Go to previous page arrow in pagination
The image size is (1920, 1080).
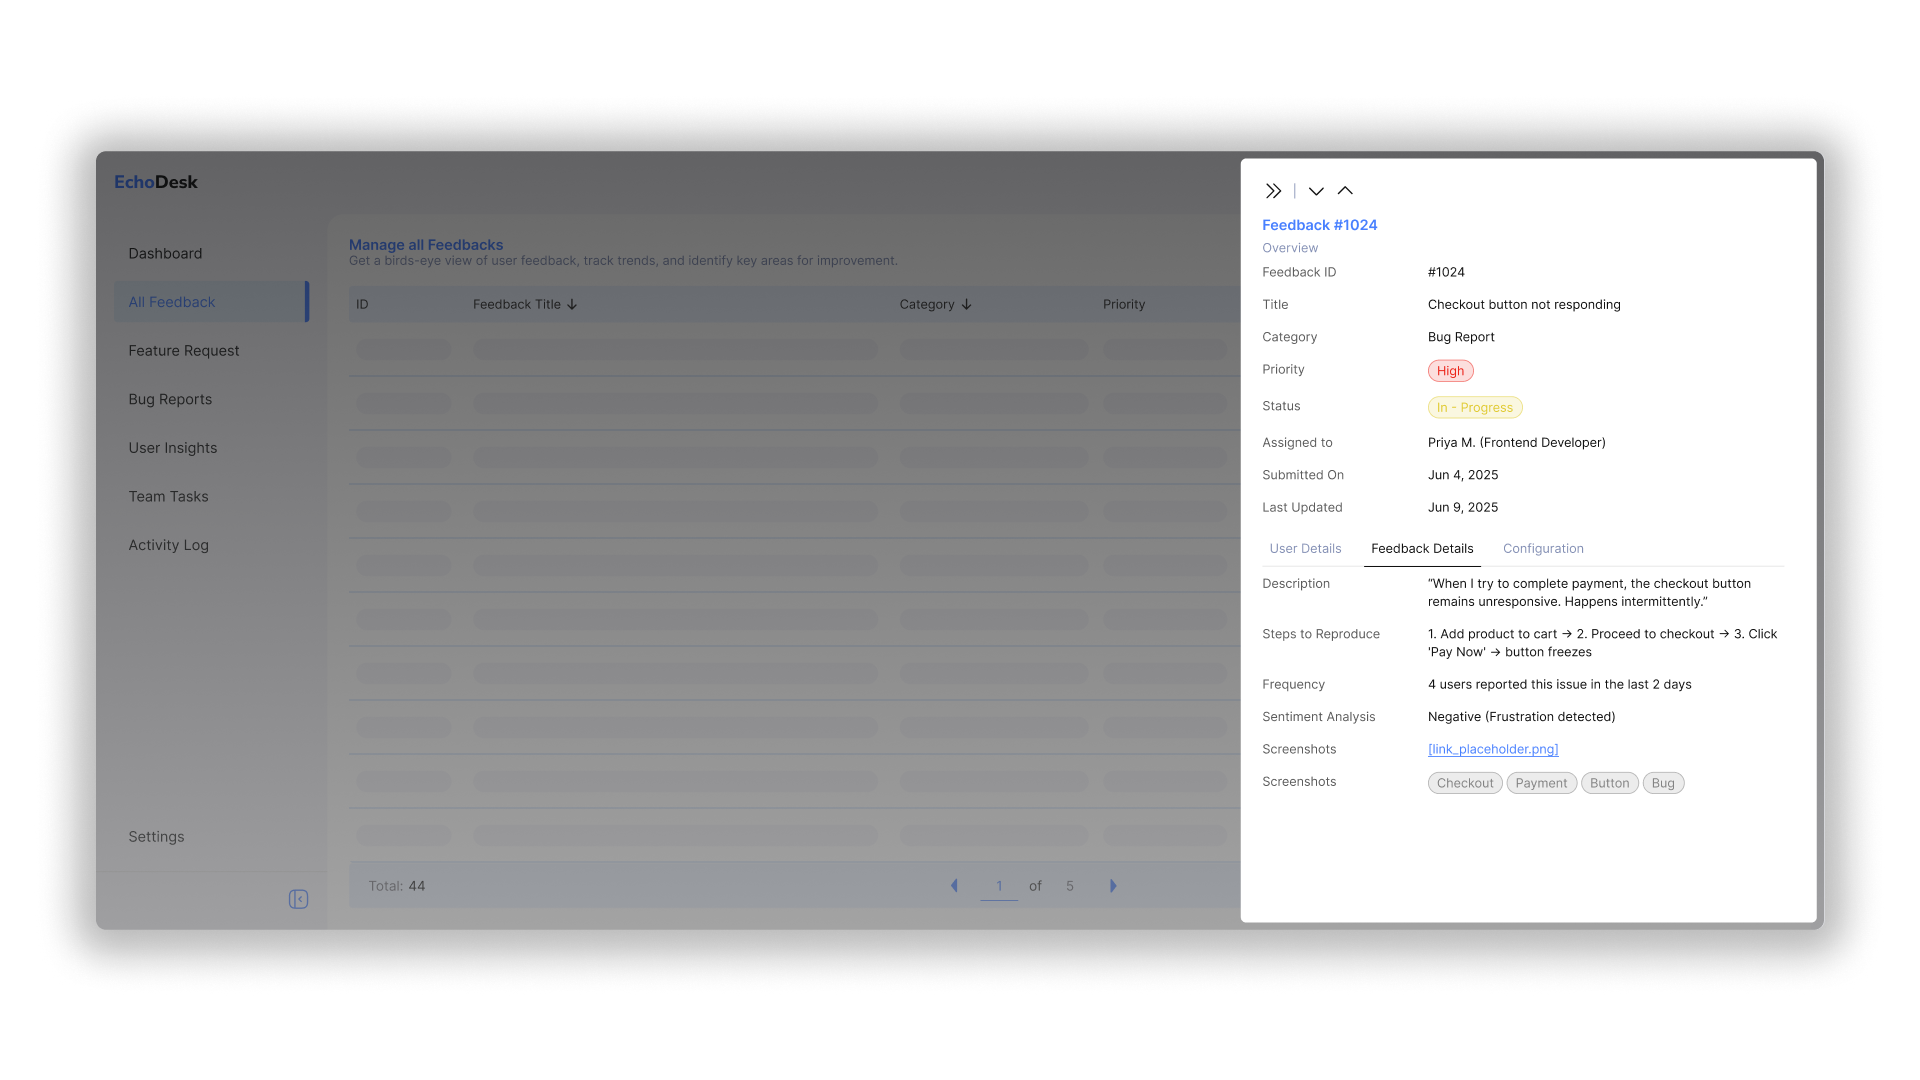click(x=954, y=886)
